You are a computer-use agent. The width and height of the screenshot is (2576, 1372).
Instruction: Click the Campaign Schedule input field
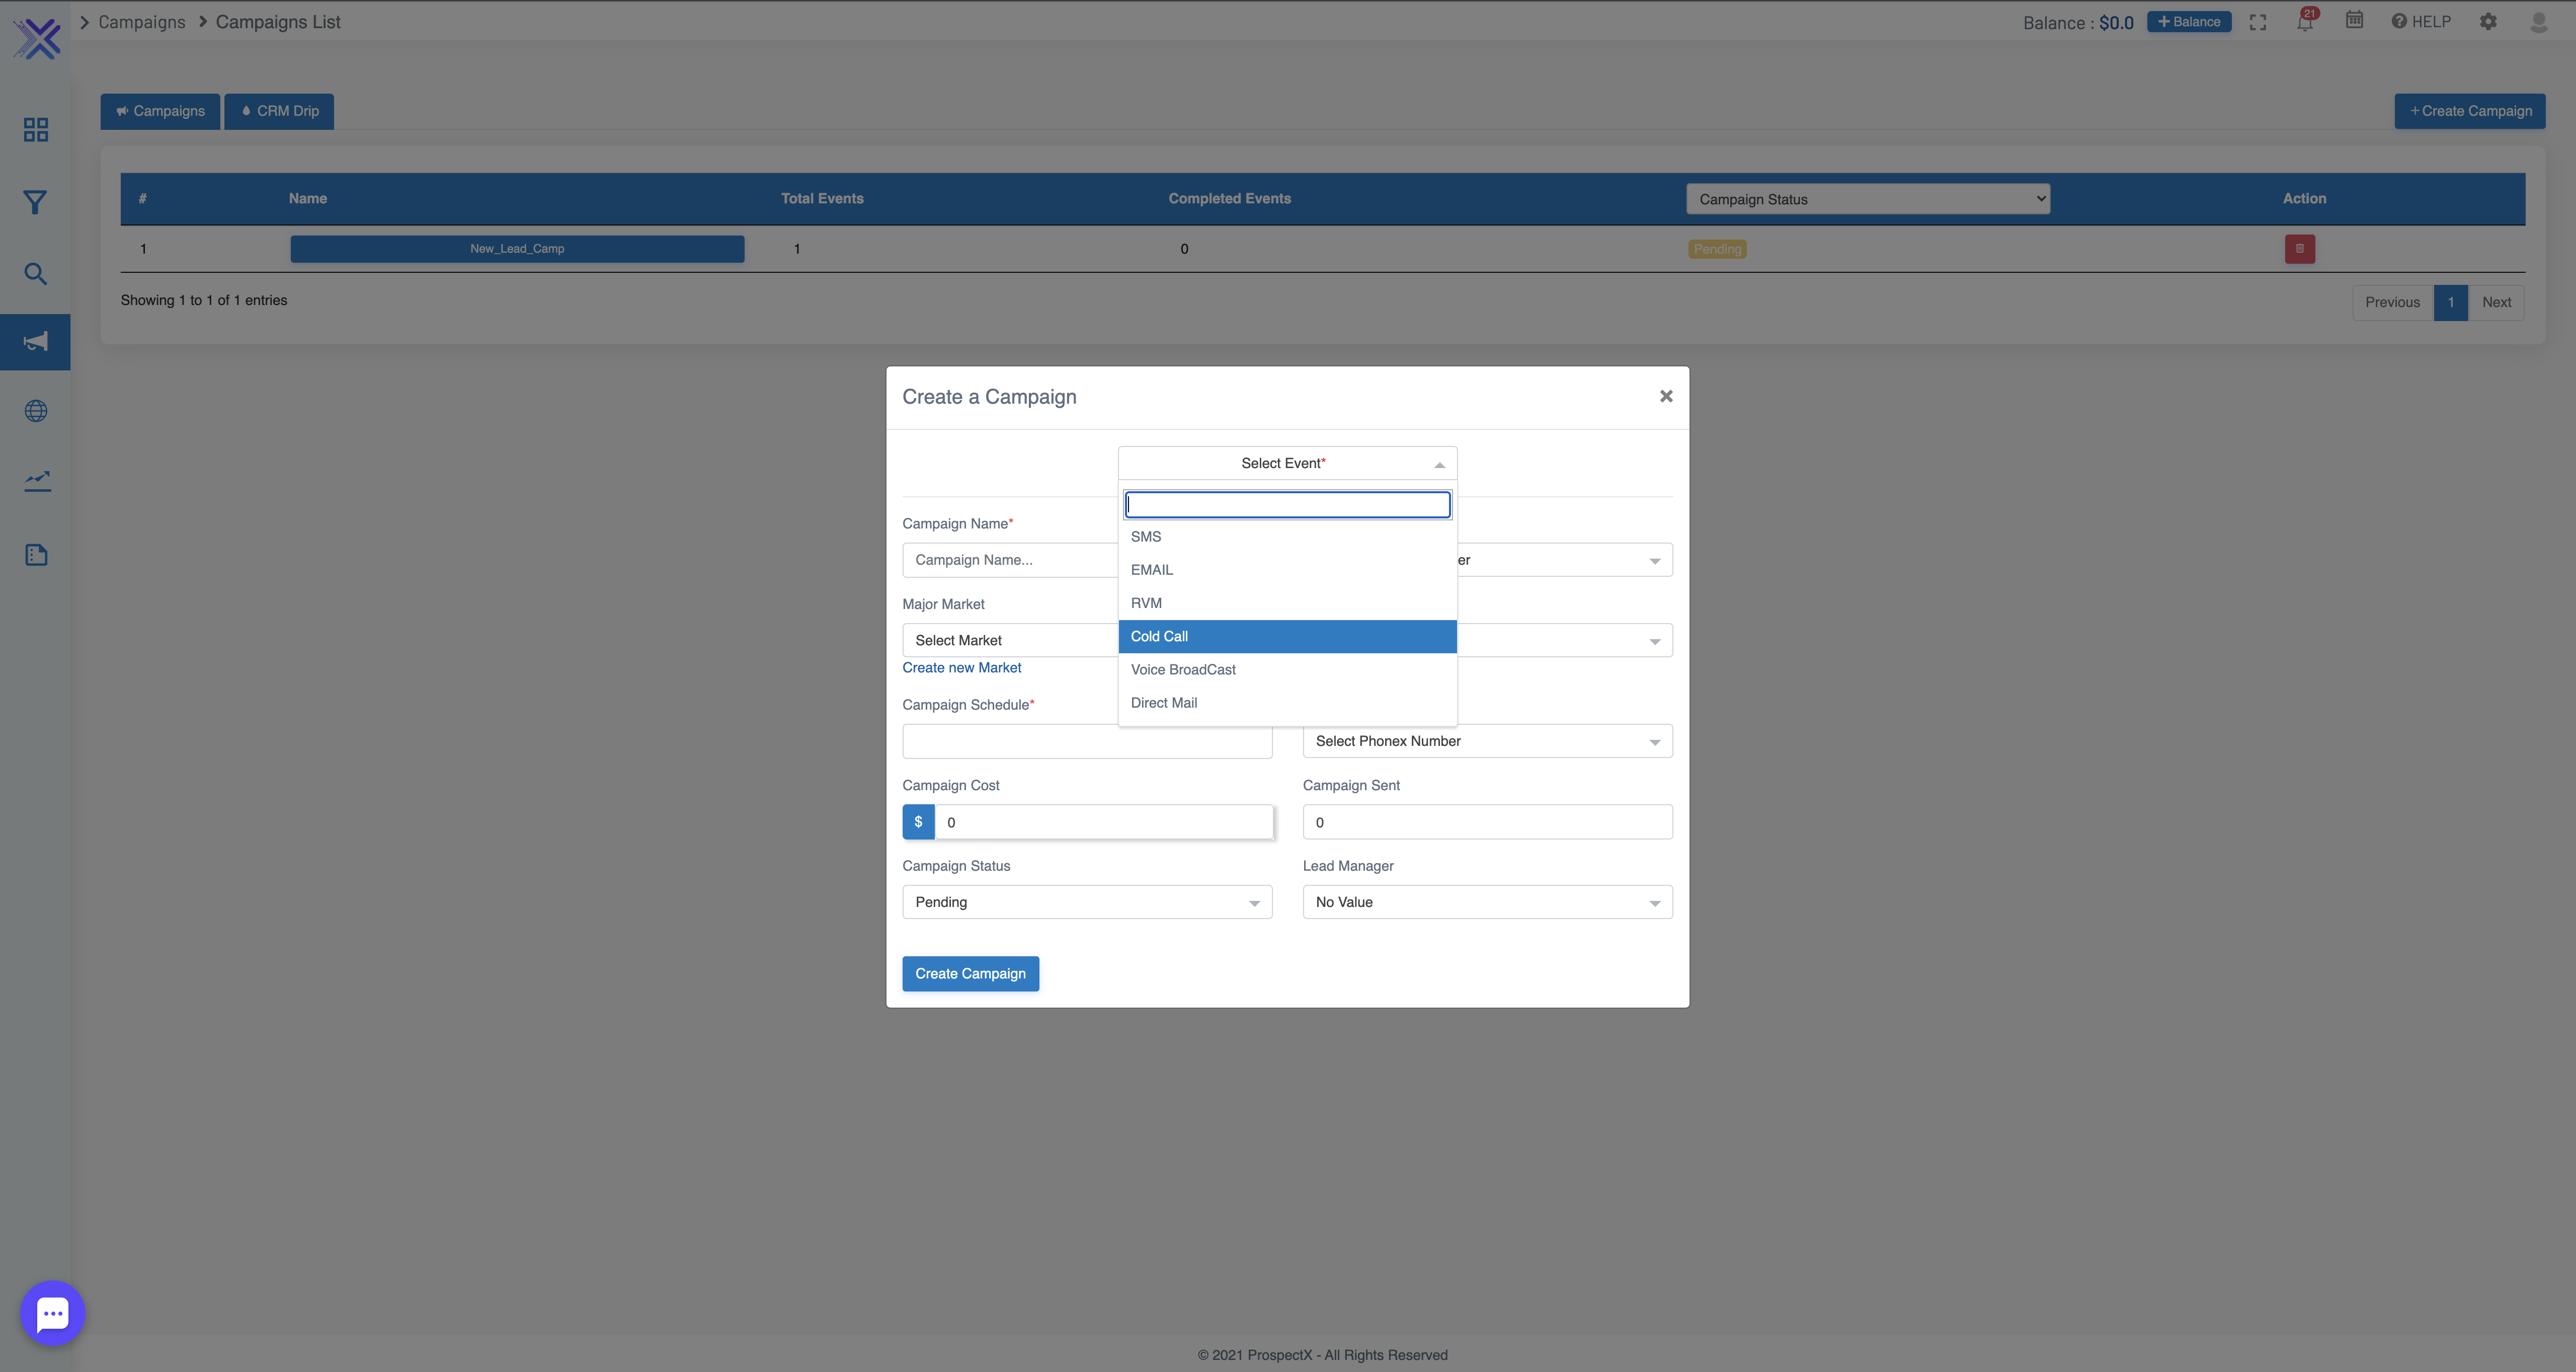point(1087,741)
